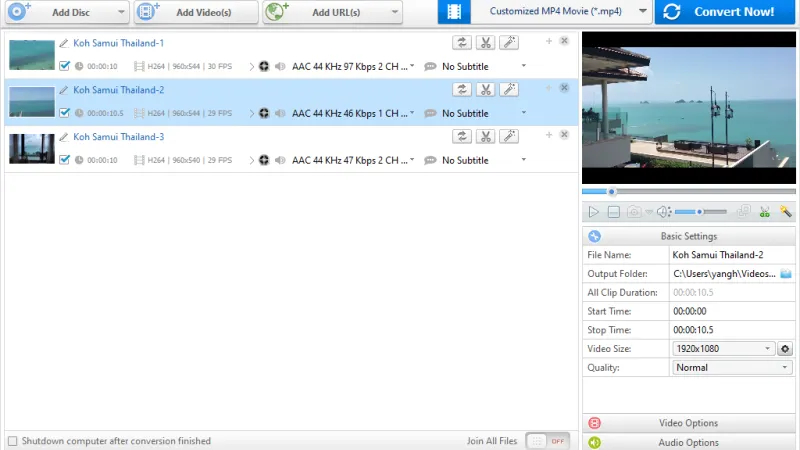This screenshot has height=450, width=800.
Task: Browse output folder using the folder icon
Action: coord(786,274)
